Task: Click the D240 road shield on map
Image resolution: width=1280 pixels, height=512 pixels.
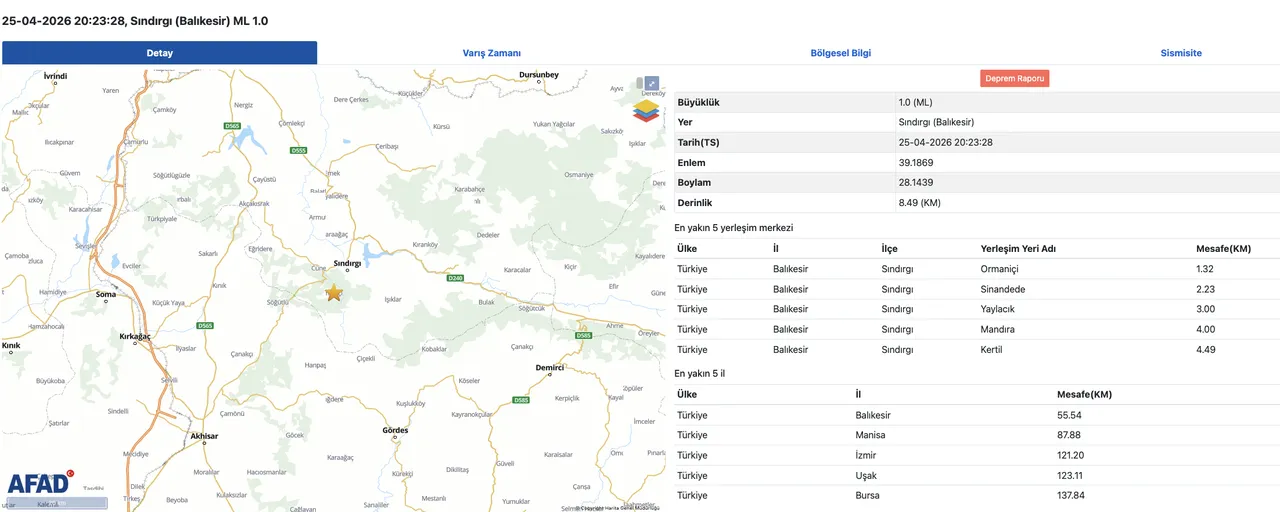Action: [x=455, y=277]
